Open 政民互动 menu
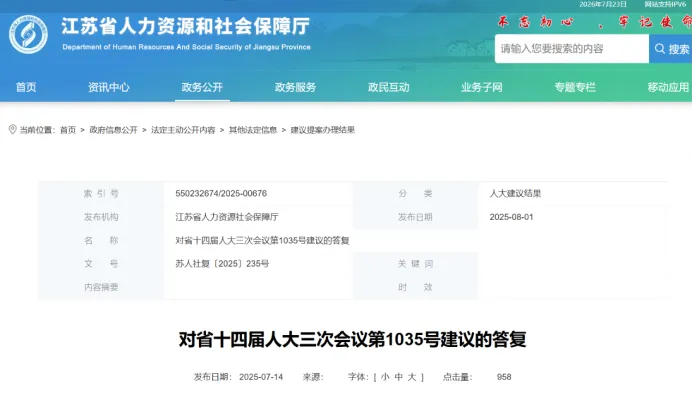This screenshot has height=395, width=693. point(388,87)
